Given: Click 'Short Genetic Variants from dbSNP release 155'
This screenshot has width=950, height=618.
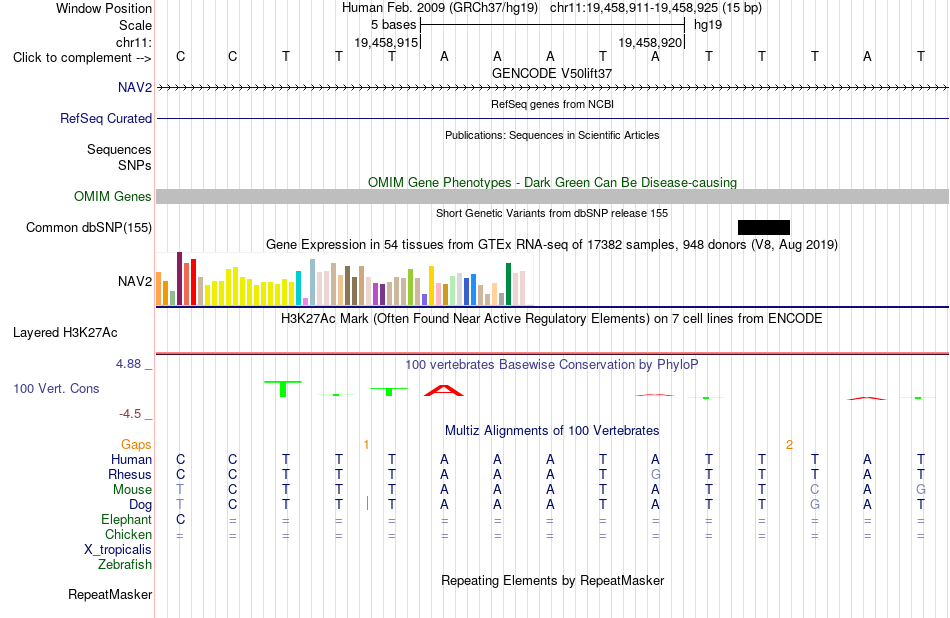Looking at the screenshot, I should [552, 213].
